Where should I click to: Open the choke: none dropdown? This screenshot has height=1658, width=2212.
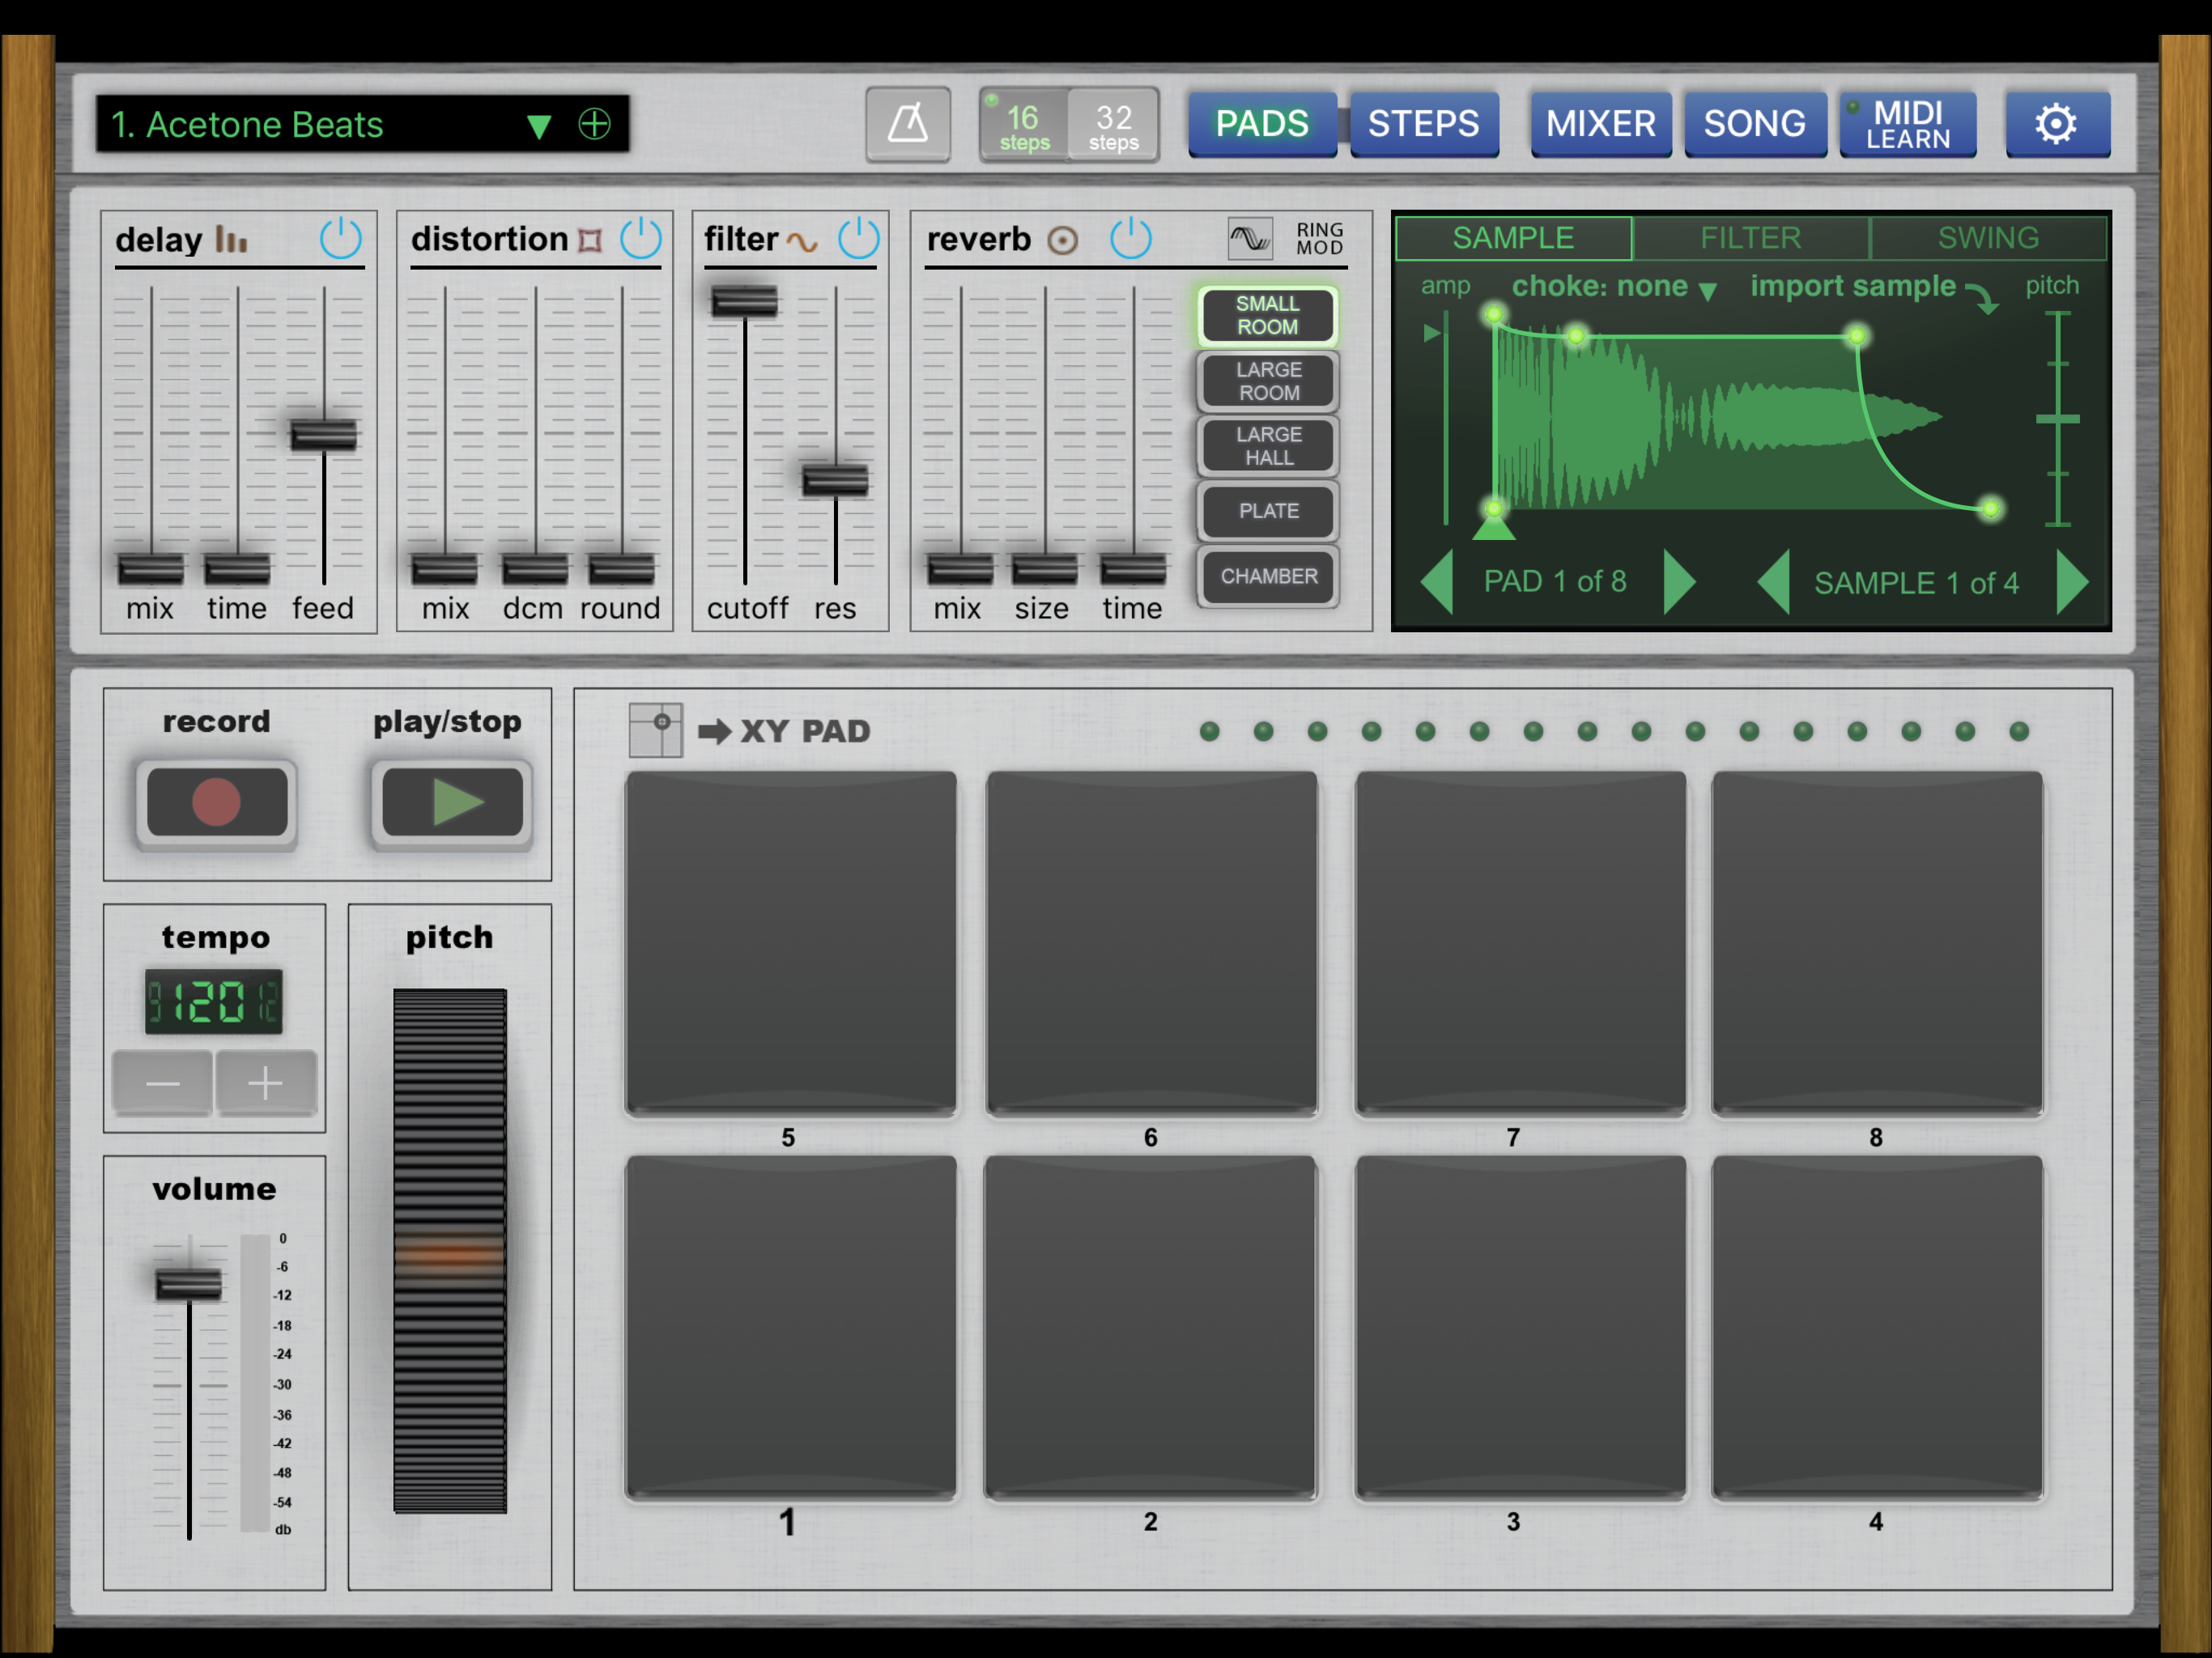click(x=1613, y=288)
